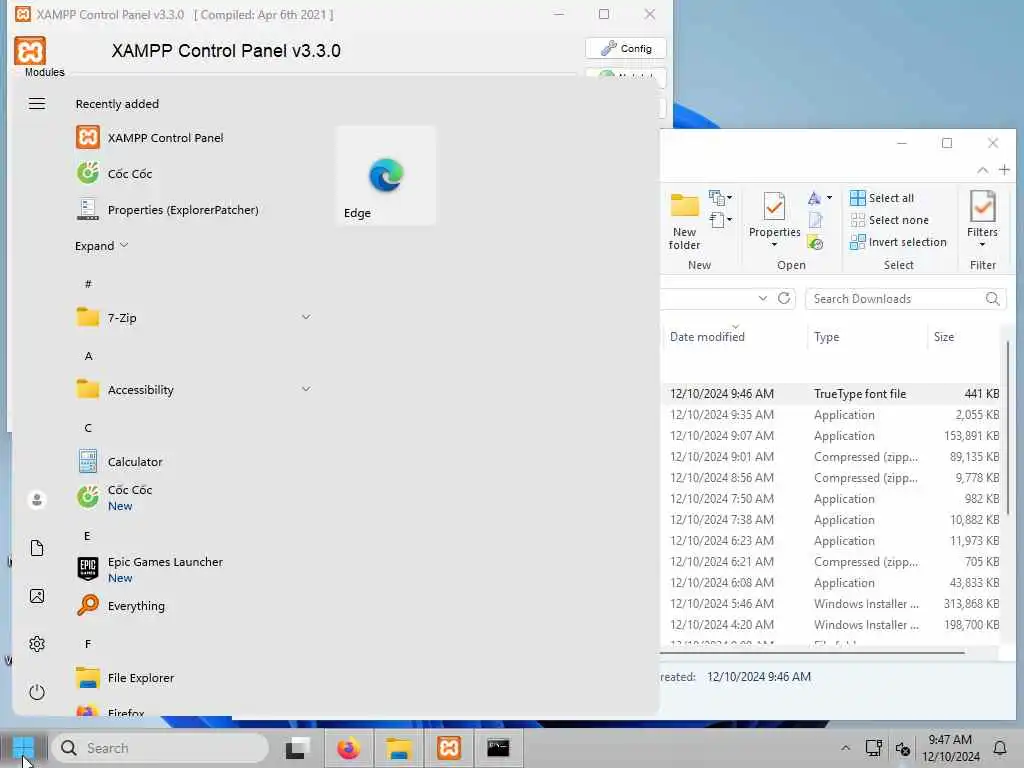
Task: Click the Edit icon in Open group
Action: coord(815,221)
